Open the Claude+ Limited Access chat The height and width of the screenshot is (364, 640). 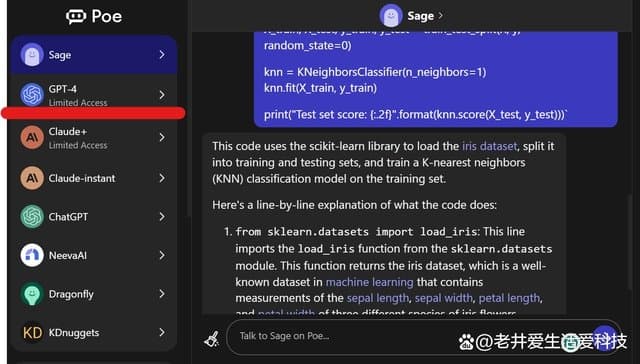pos(94,138)
